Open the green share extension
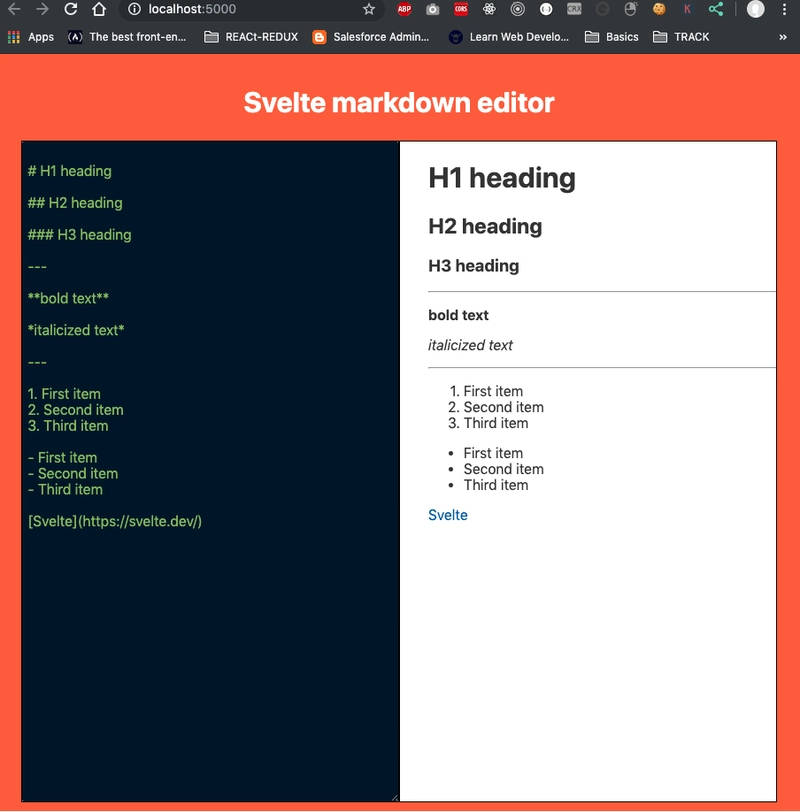Screen dimensions: 800x812 point(716,9)
